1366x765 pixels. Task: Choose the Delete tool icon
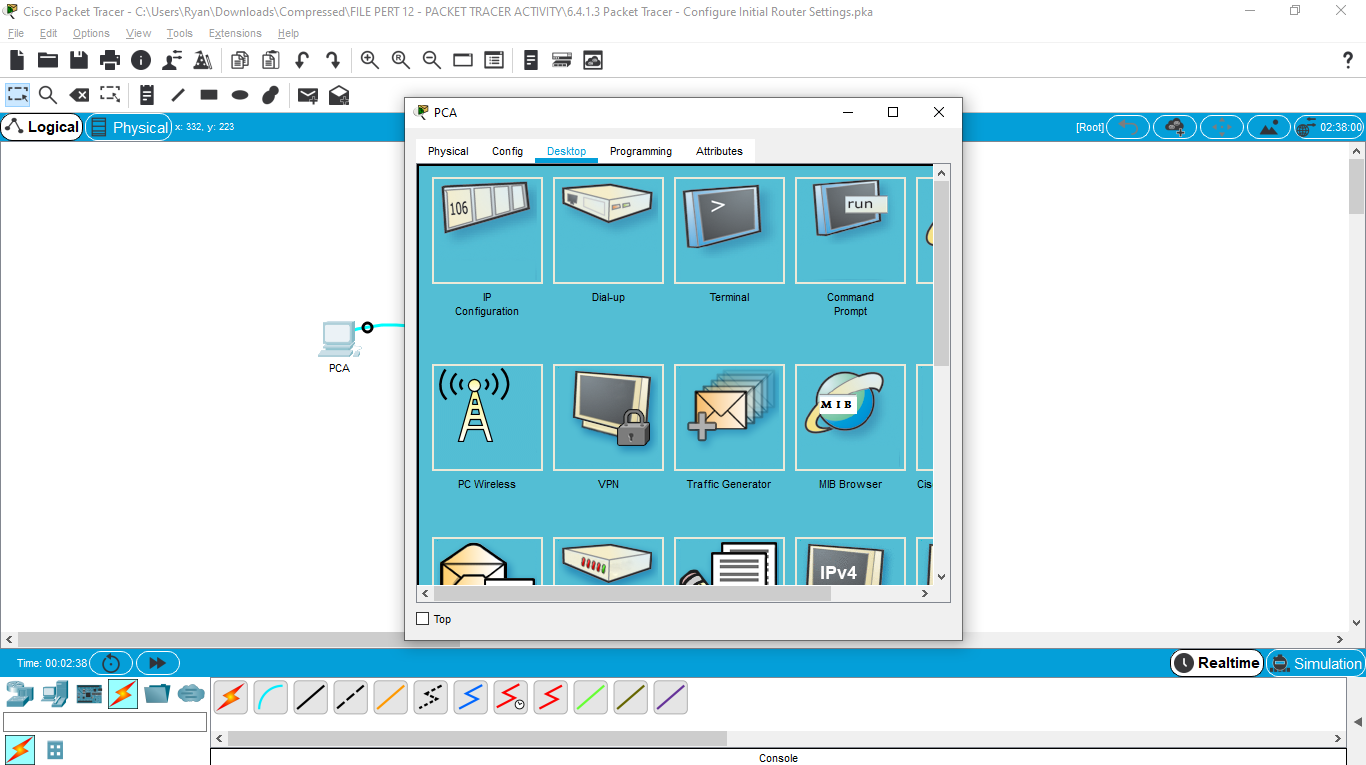point(79,95)
